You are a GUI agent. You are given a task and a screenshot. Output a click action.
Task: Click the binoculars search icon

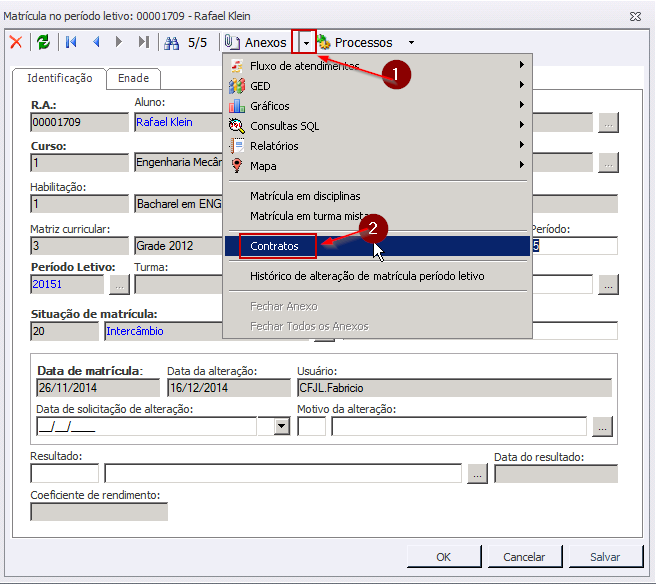pos(171,42)
